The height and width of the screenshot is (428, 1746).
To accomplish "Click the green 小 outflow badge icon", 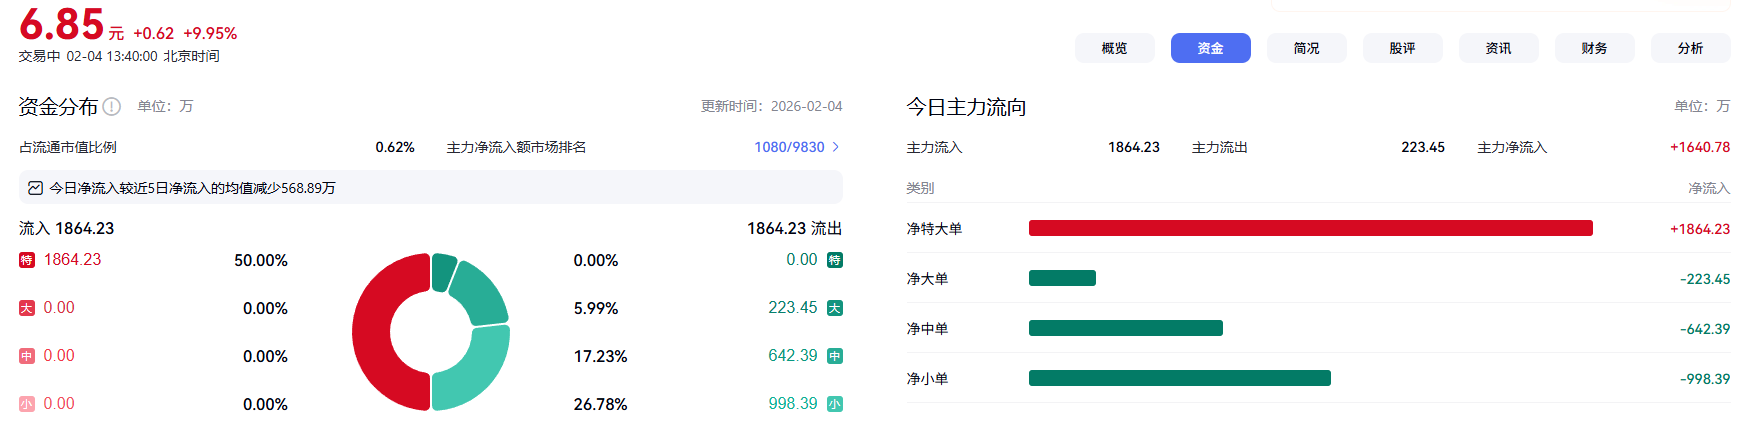I will [835, 404].
